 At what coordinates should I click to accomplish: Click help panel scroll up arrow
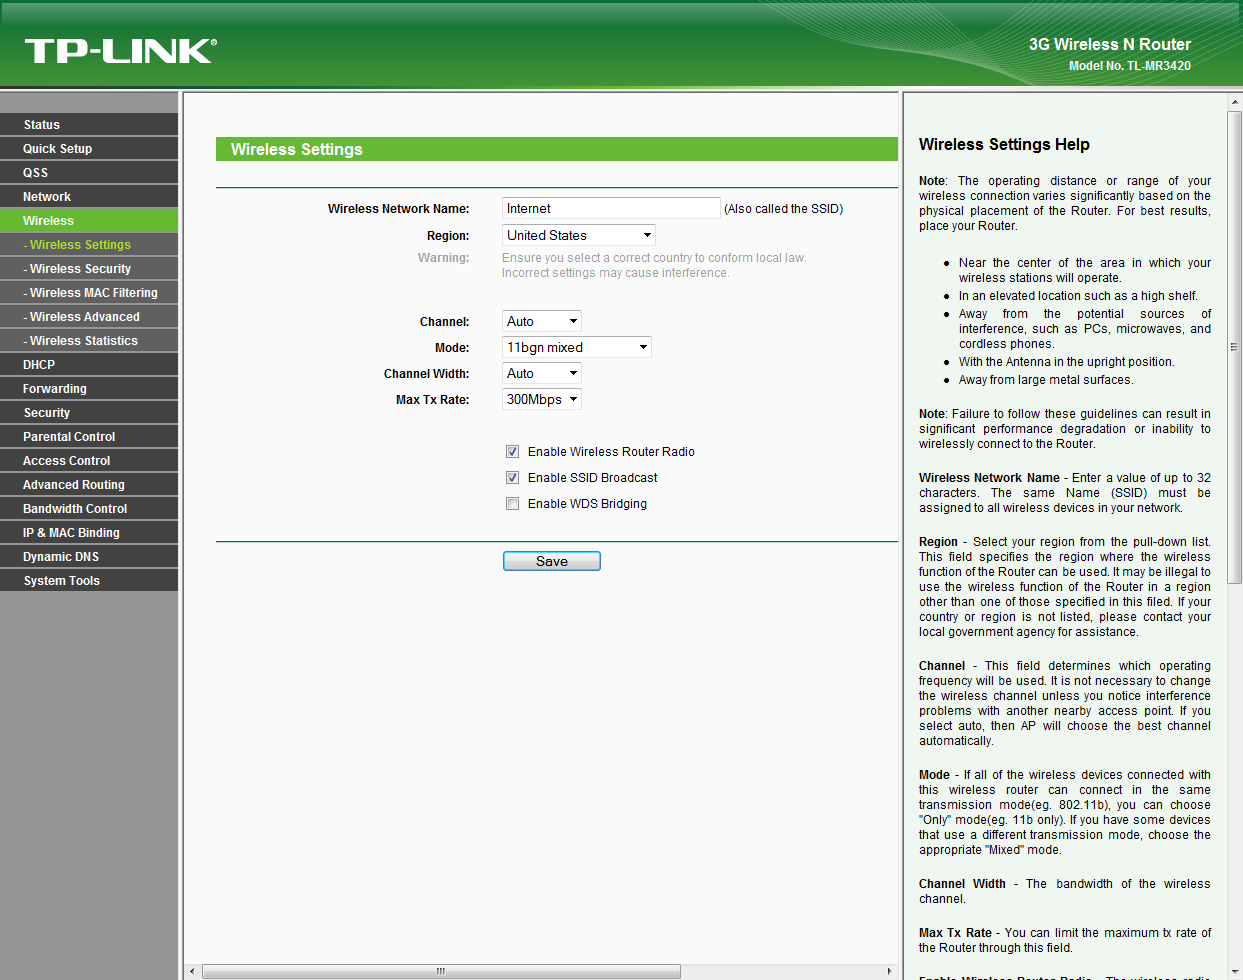pyautogui.click(x=1234, y=102)
